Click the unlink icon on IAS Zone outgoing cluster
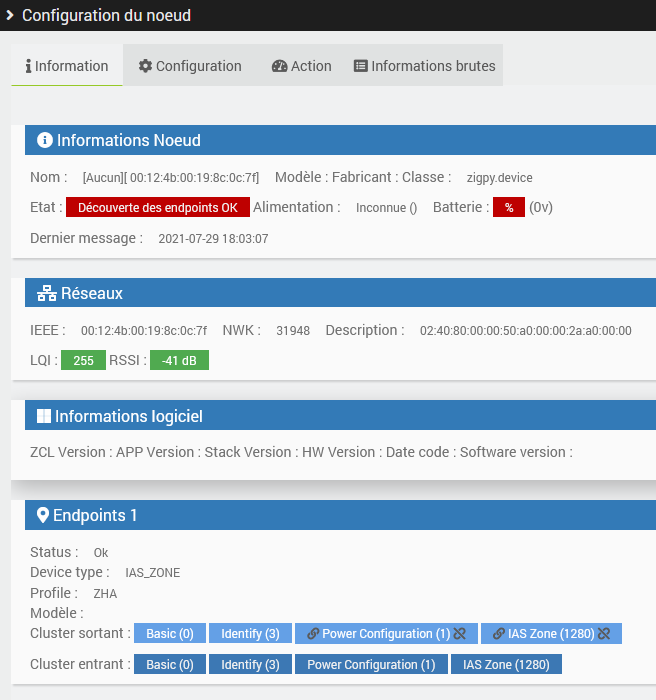The height and width of the screenshot is (700, 656). (x=604, y=633)
